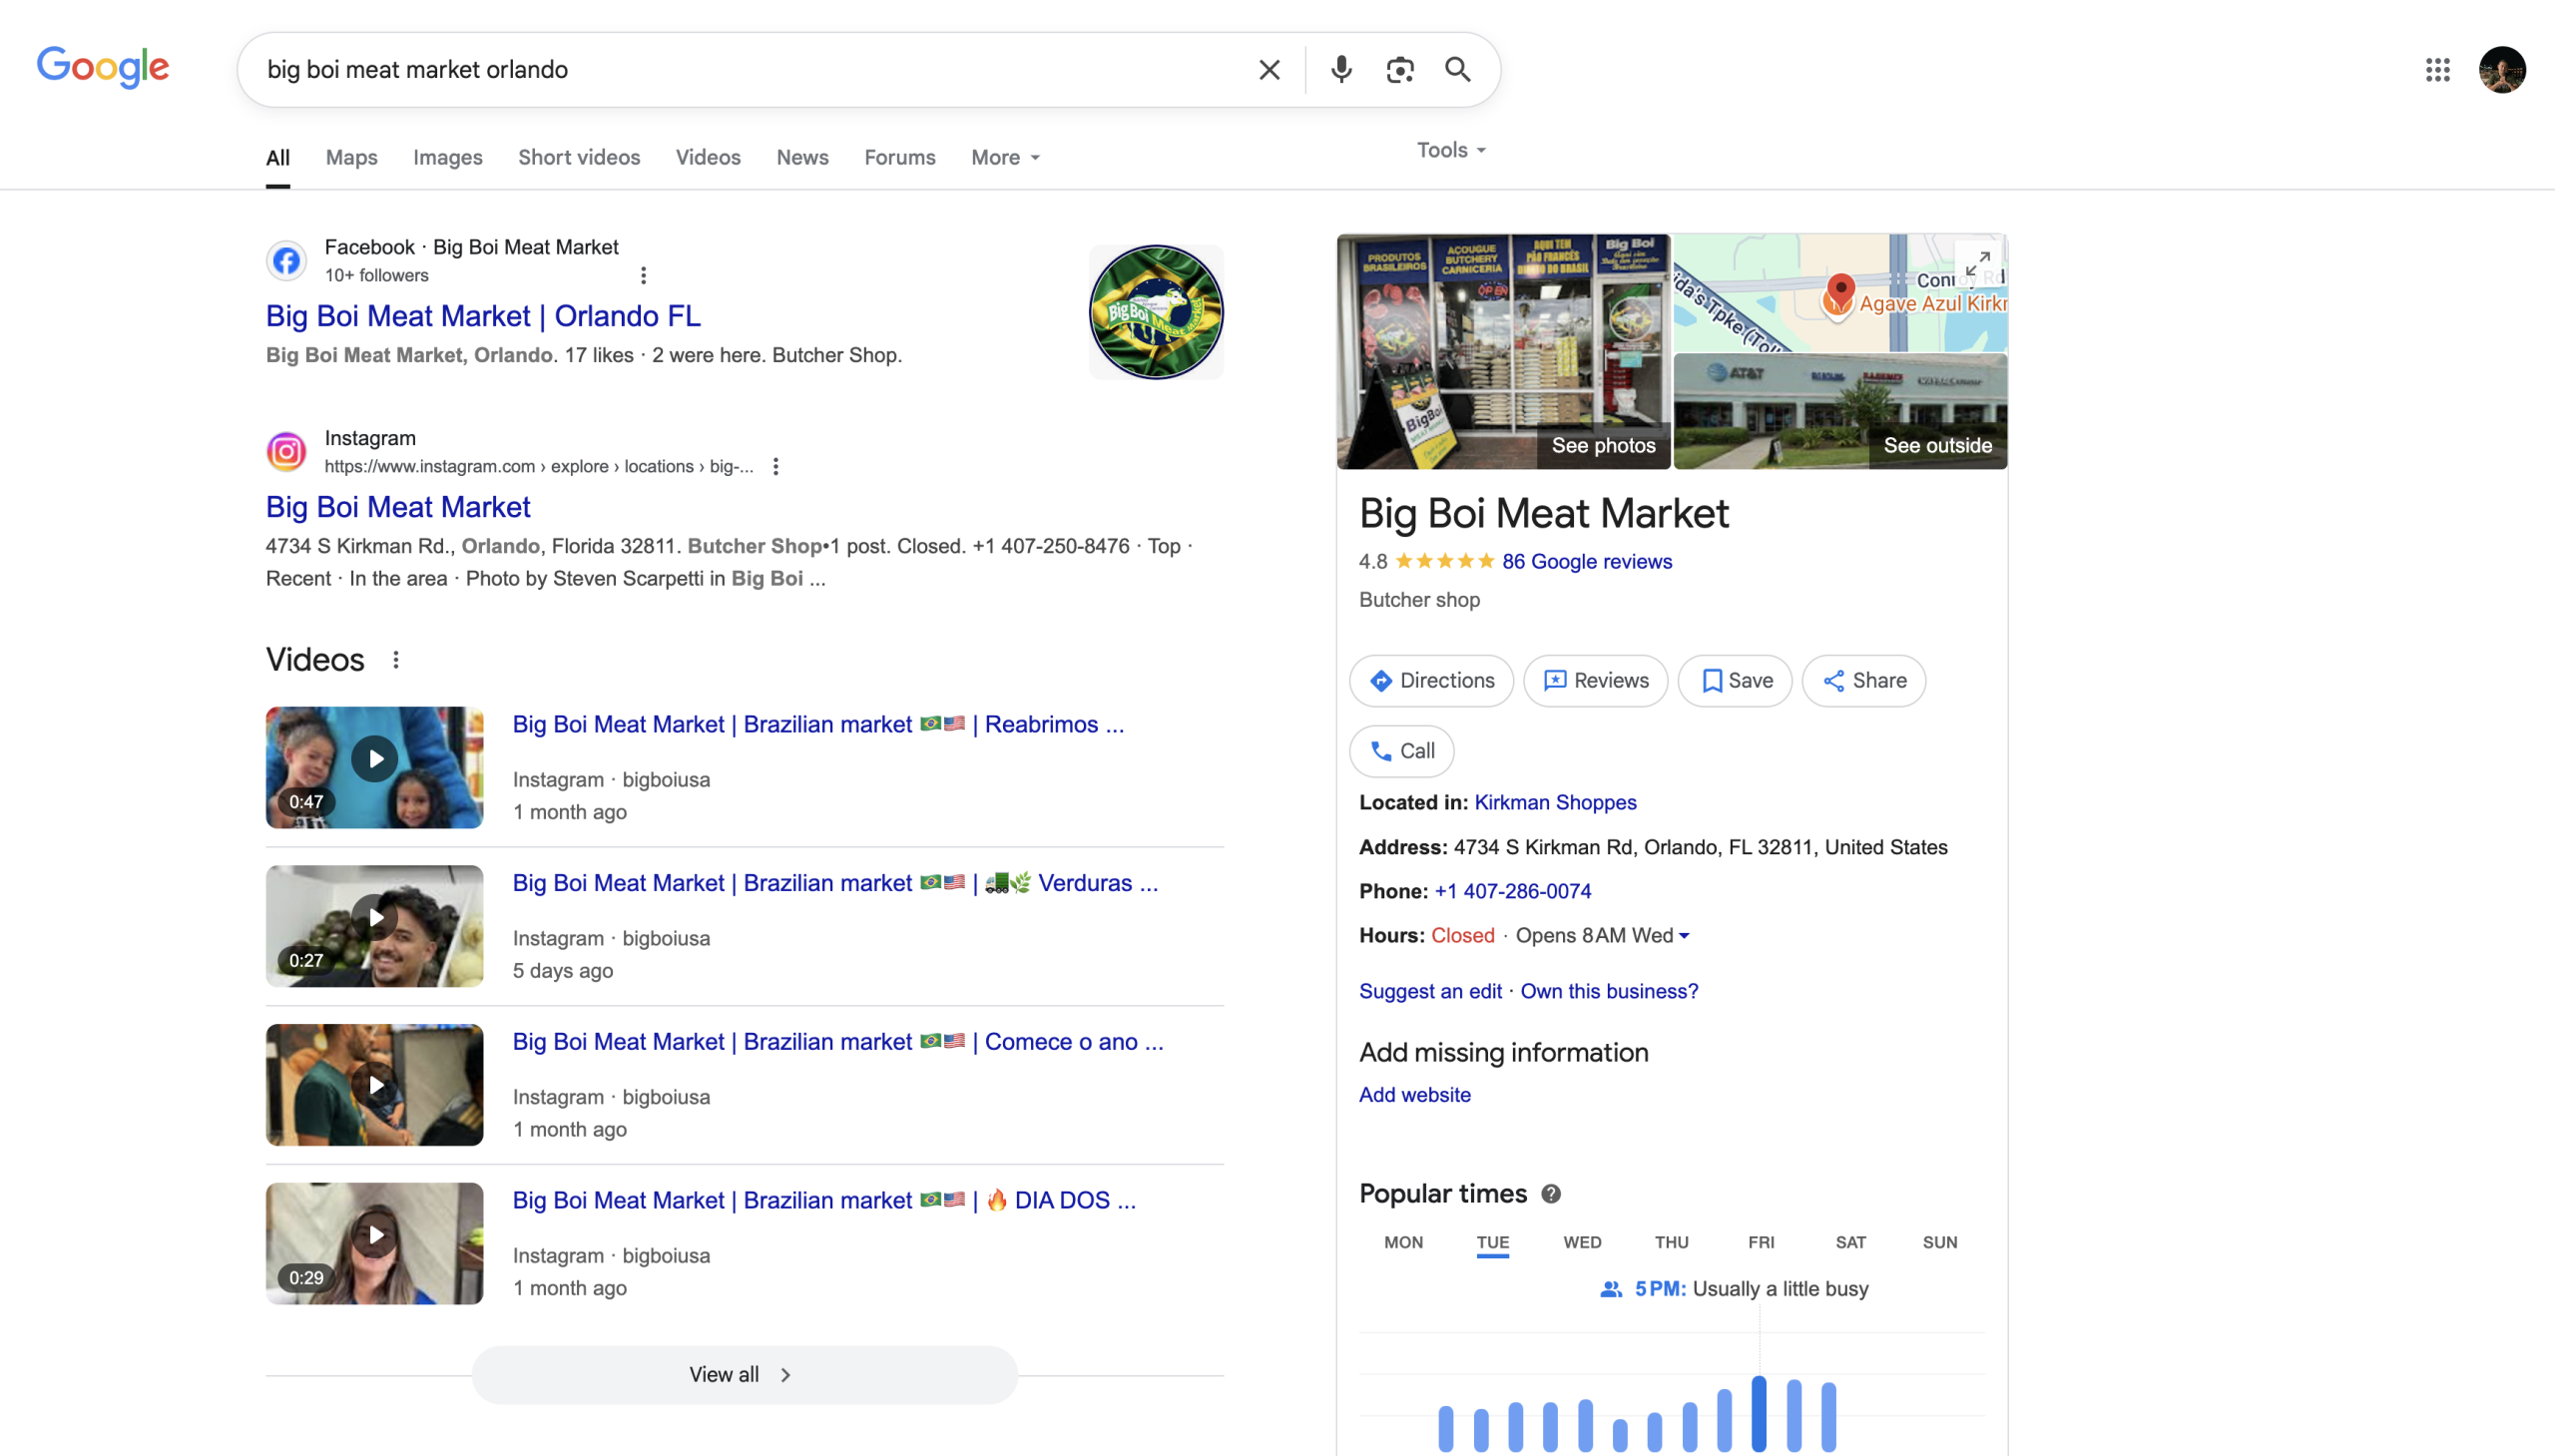Save the place with Save button
This screenshot has width=2555, height=1456.
coord(1735,681)
